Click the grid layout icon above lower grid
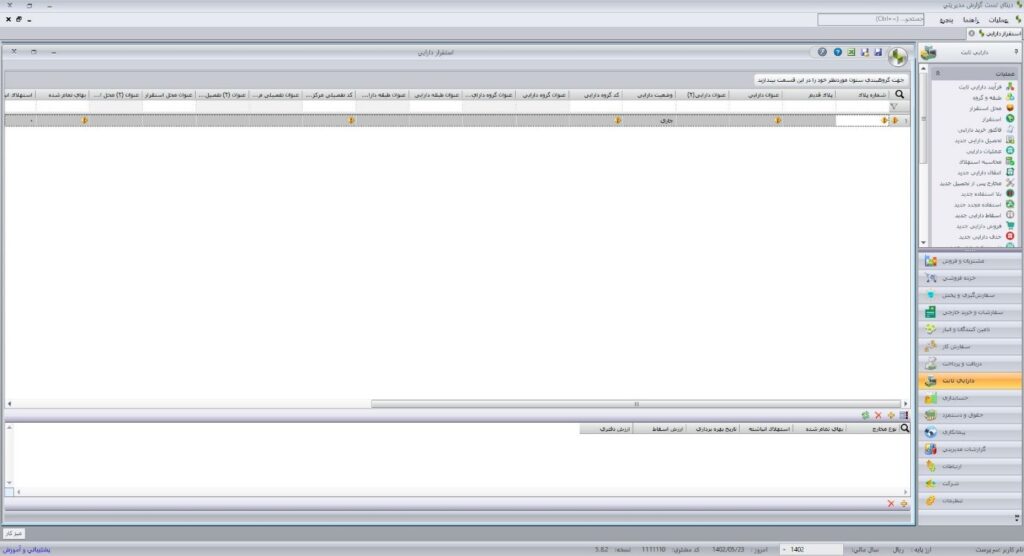This screenshot has height=556, width=1024. [904, 416]
